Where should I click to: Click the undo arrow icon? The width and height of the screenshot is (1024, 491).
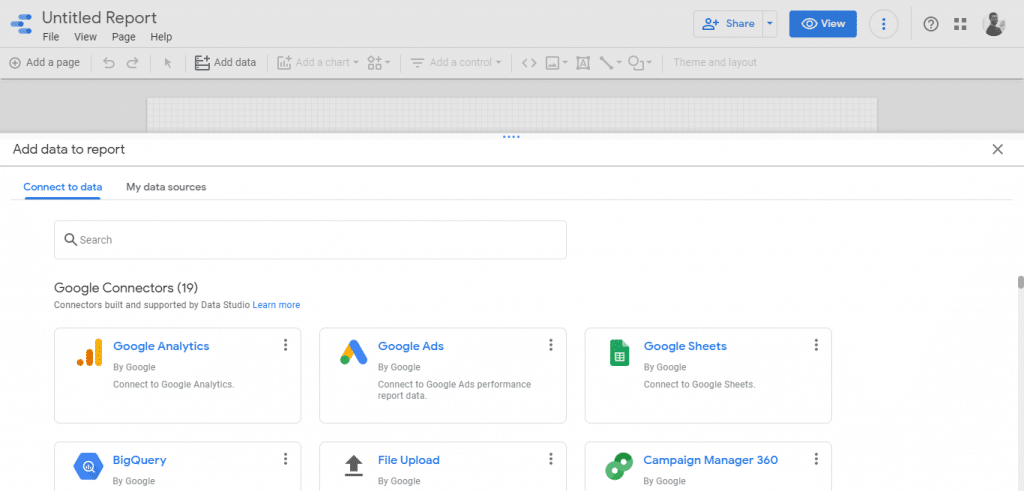pyautogui.click(x=109, y=63)
